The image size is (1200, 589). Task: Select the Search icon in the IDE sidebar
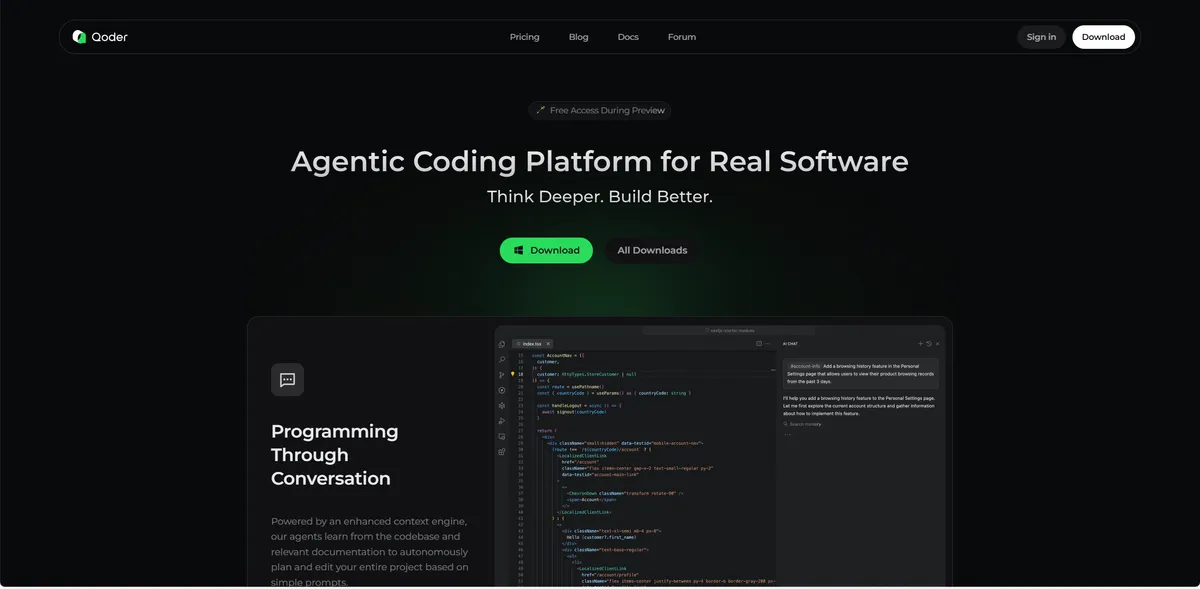502,359
